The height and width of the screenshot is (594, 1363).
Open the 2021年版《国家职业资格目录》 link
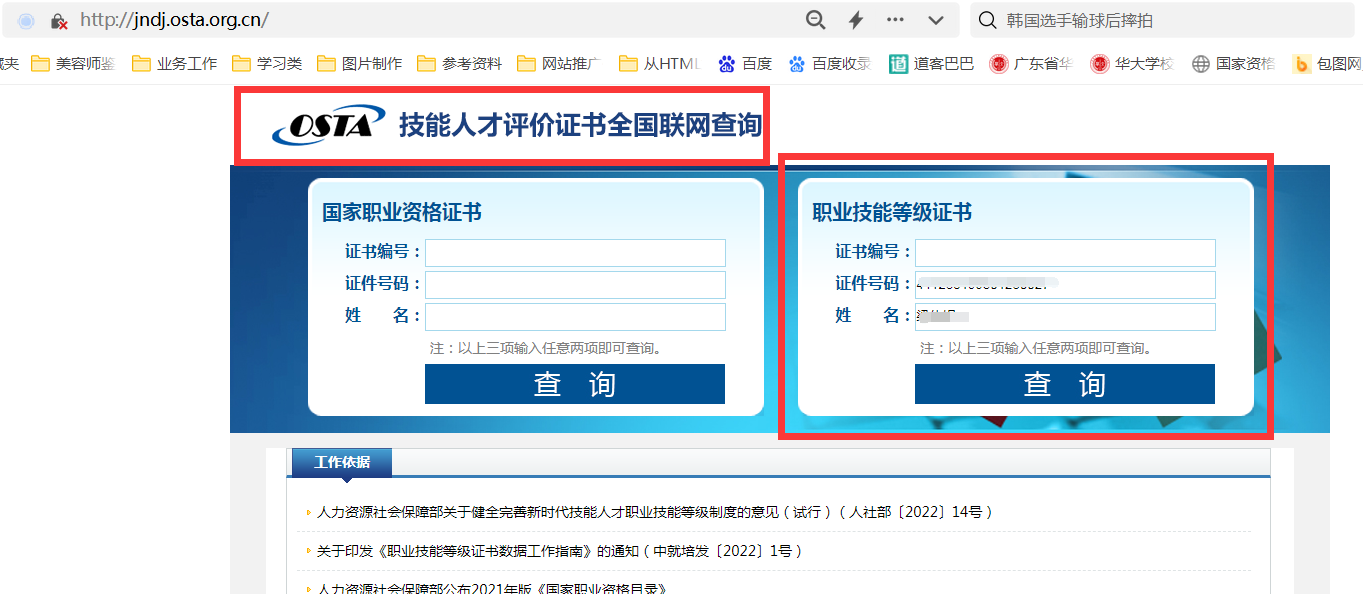click(491, 588)
